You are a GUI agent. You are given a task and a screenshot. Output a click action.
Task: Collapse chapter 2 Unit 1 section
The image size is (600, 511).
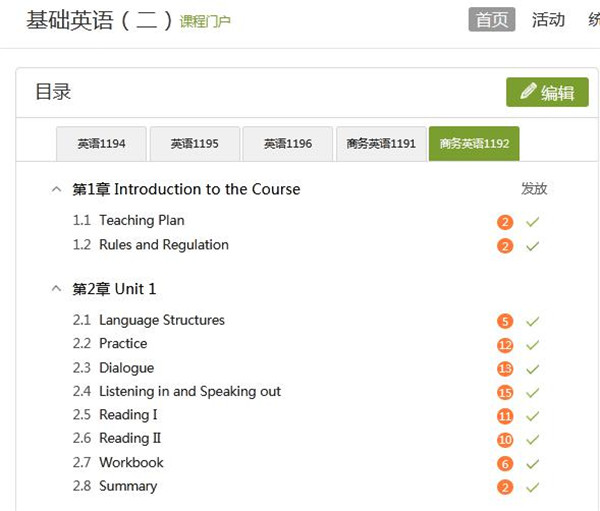click(x=56, y=289)
